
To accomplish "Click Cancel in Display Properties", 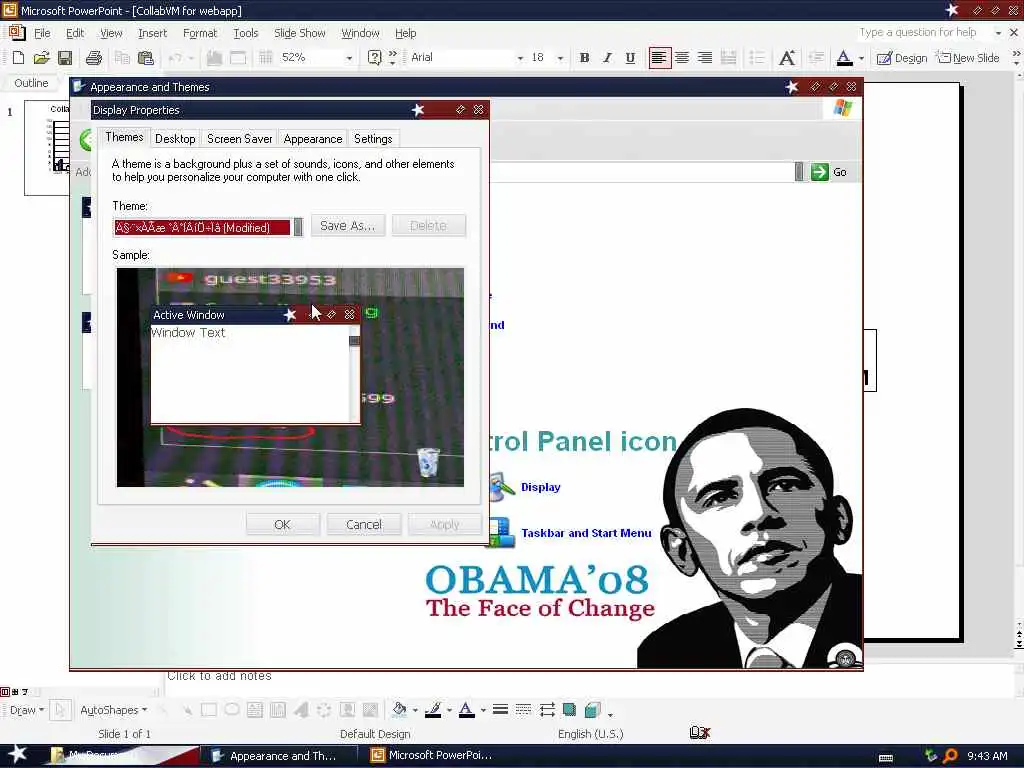I will [364, 524].
